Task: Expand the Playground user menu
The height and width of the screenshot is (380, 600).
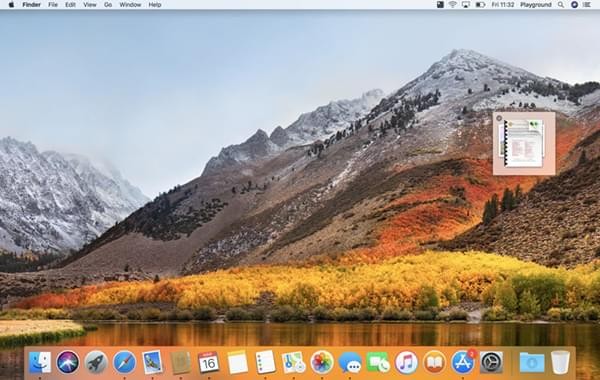Action: (x=536, y=5)
